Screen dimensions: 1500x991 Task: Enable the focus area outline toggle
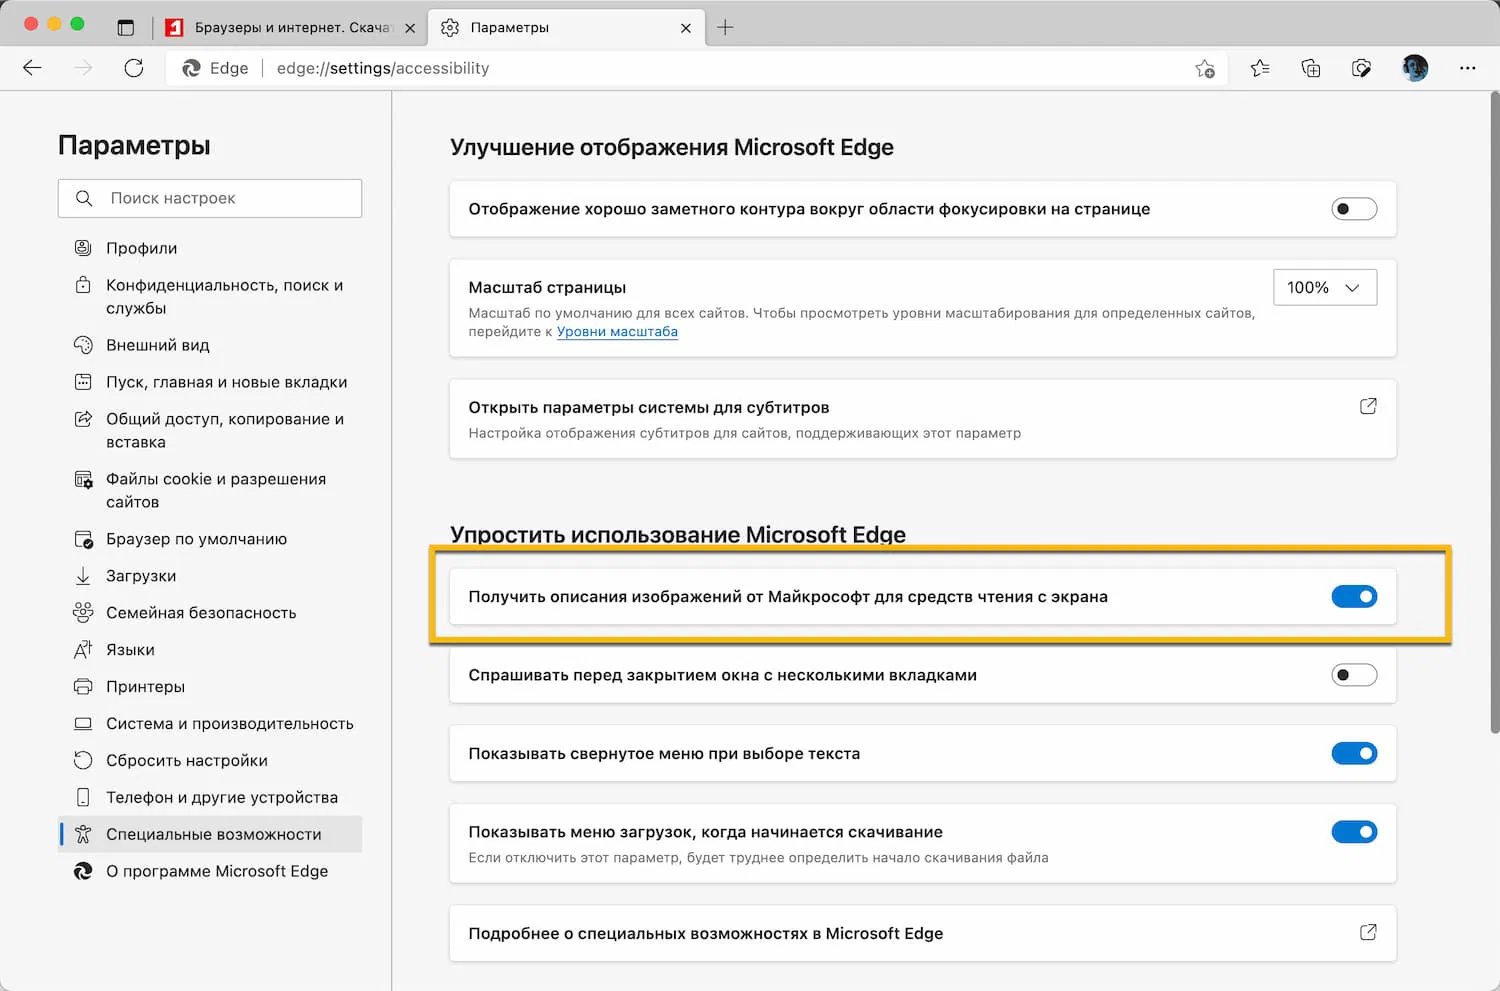[x=1354, y=209]
